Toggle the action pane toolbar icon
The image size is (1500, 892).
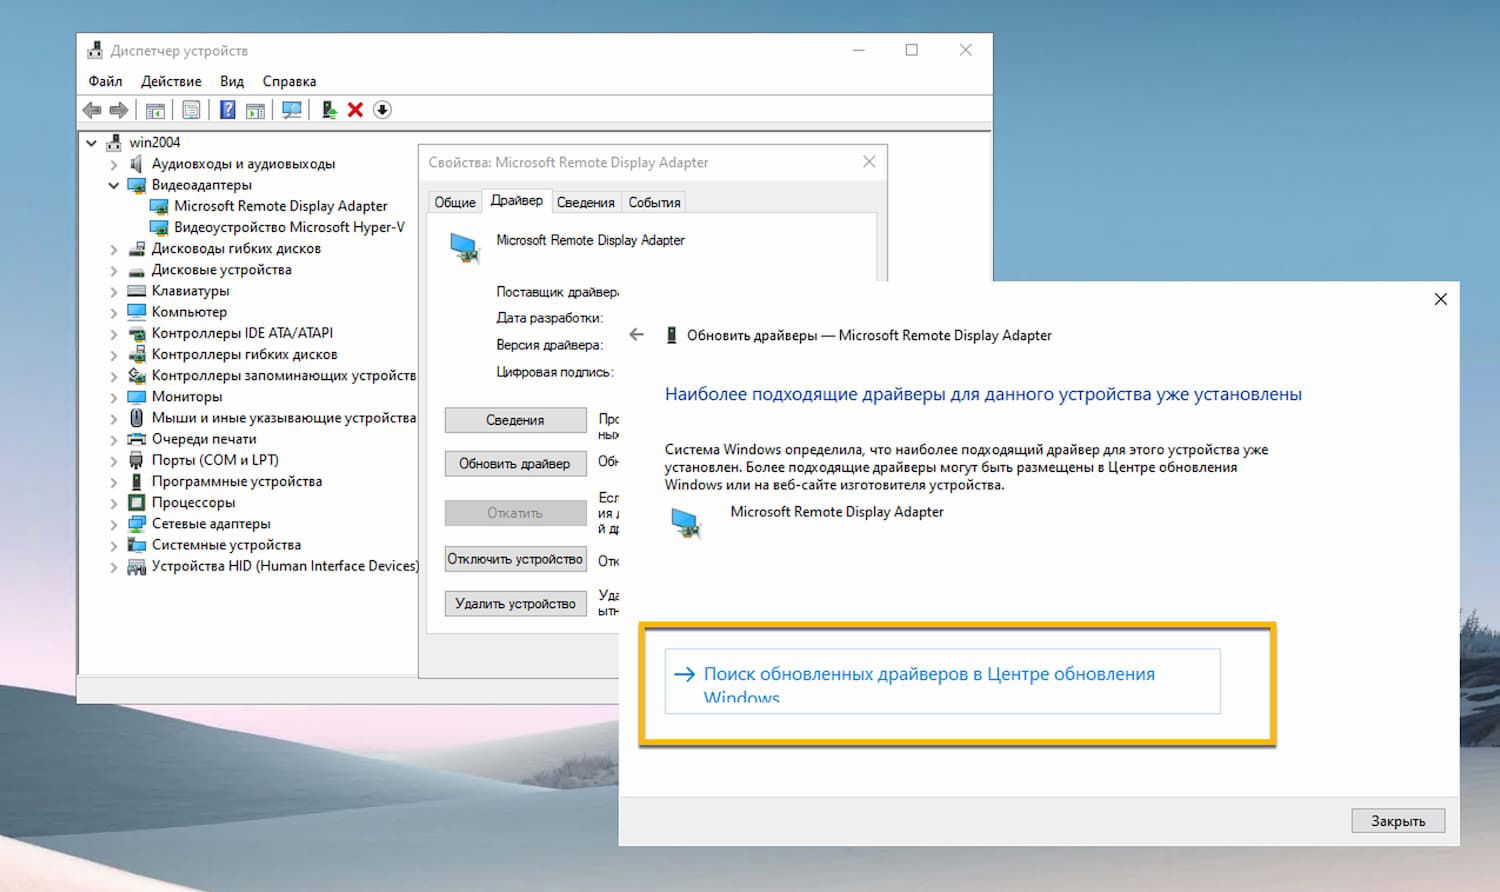[255, 110]
